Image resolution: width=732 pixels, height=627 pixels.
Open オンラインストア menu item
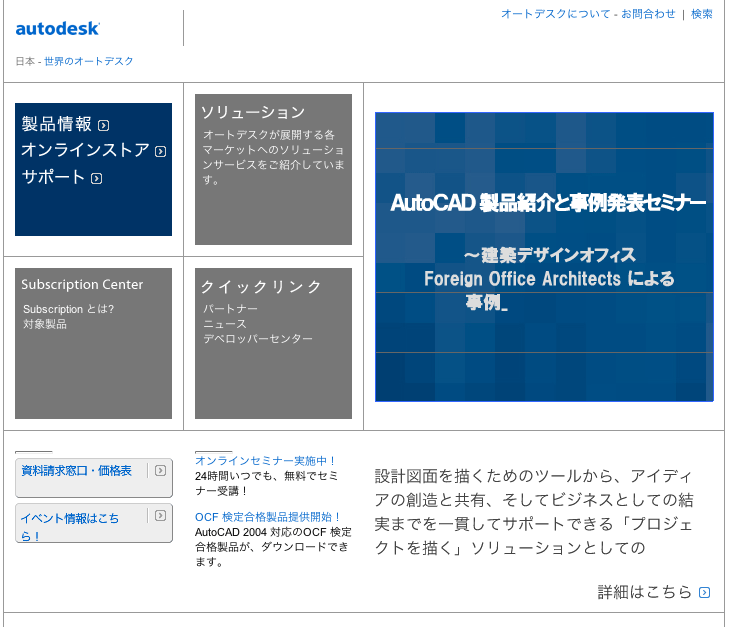(85, 150)
